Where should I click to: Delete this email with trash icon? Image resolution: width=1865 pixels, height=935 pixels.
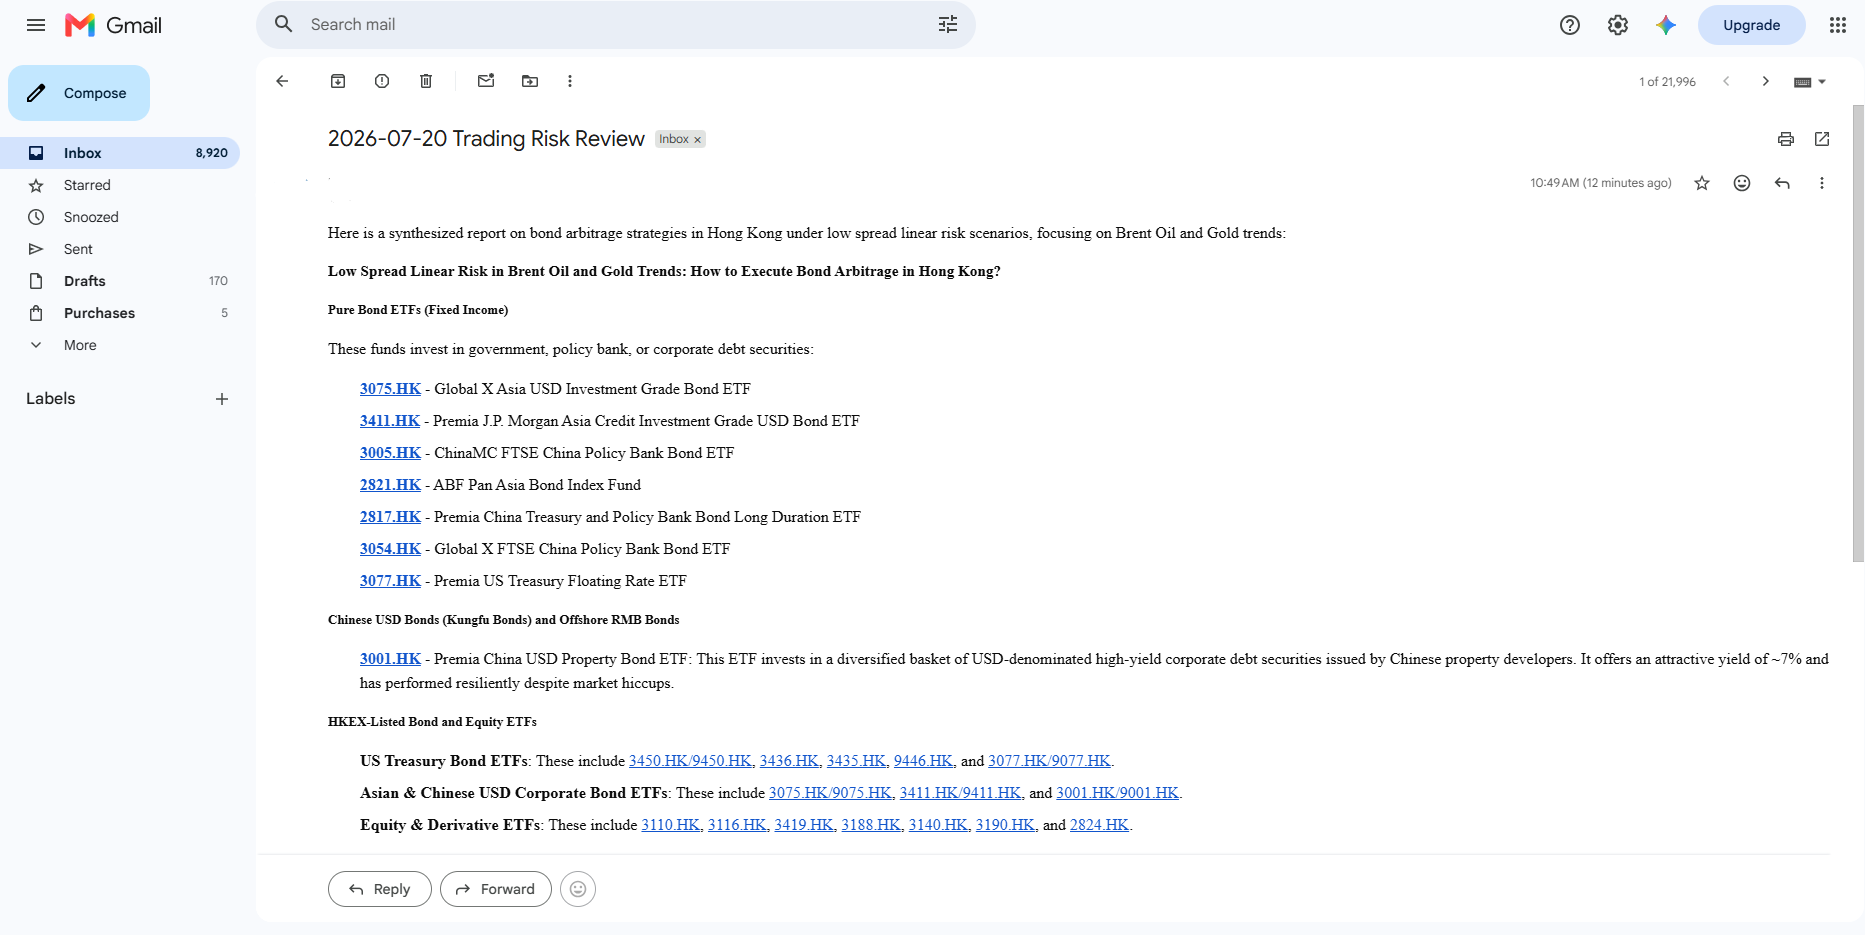[426, 81]
